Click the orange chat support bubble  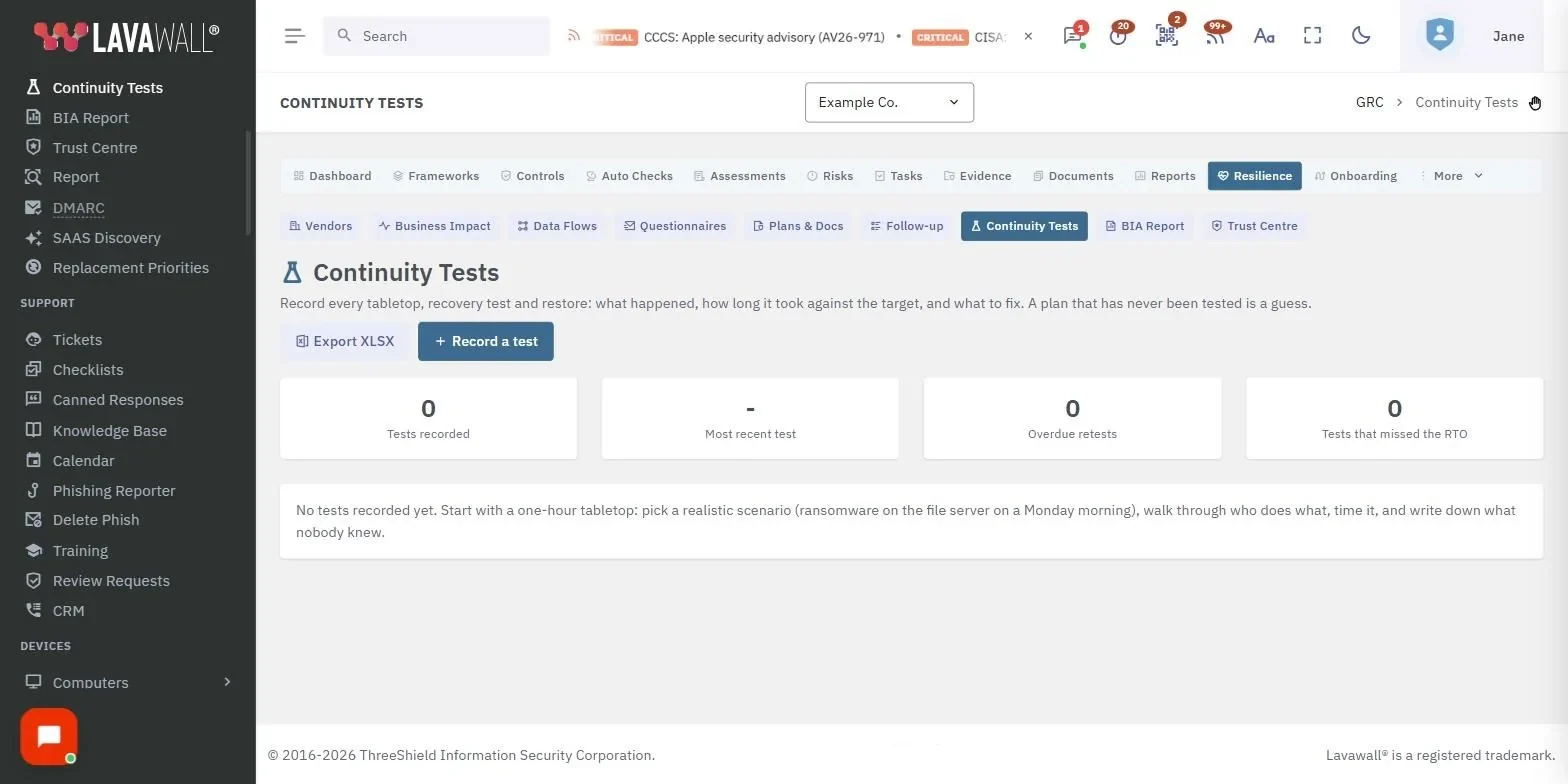tap(49, 737)
